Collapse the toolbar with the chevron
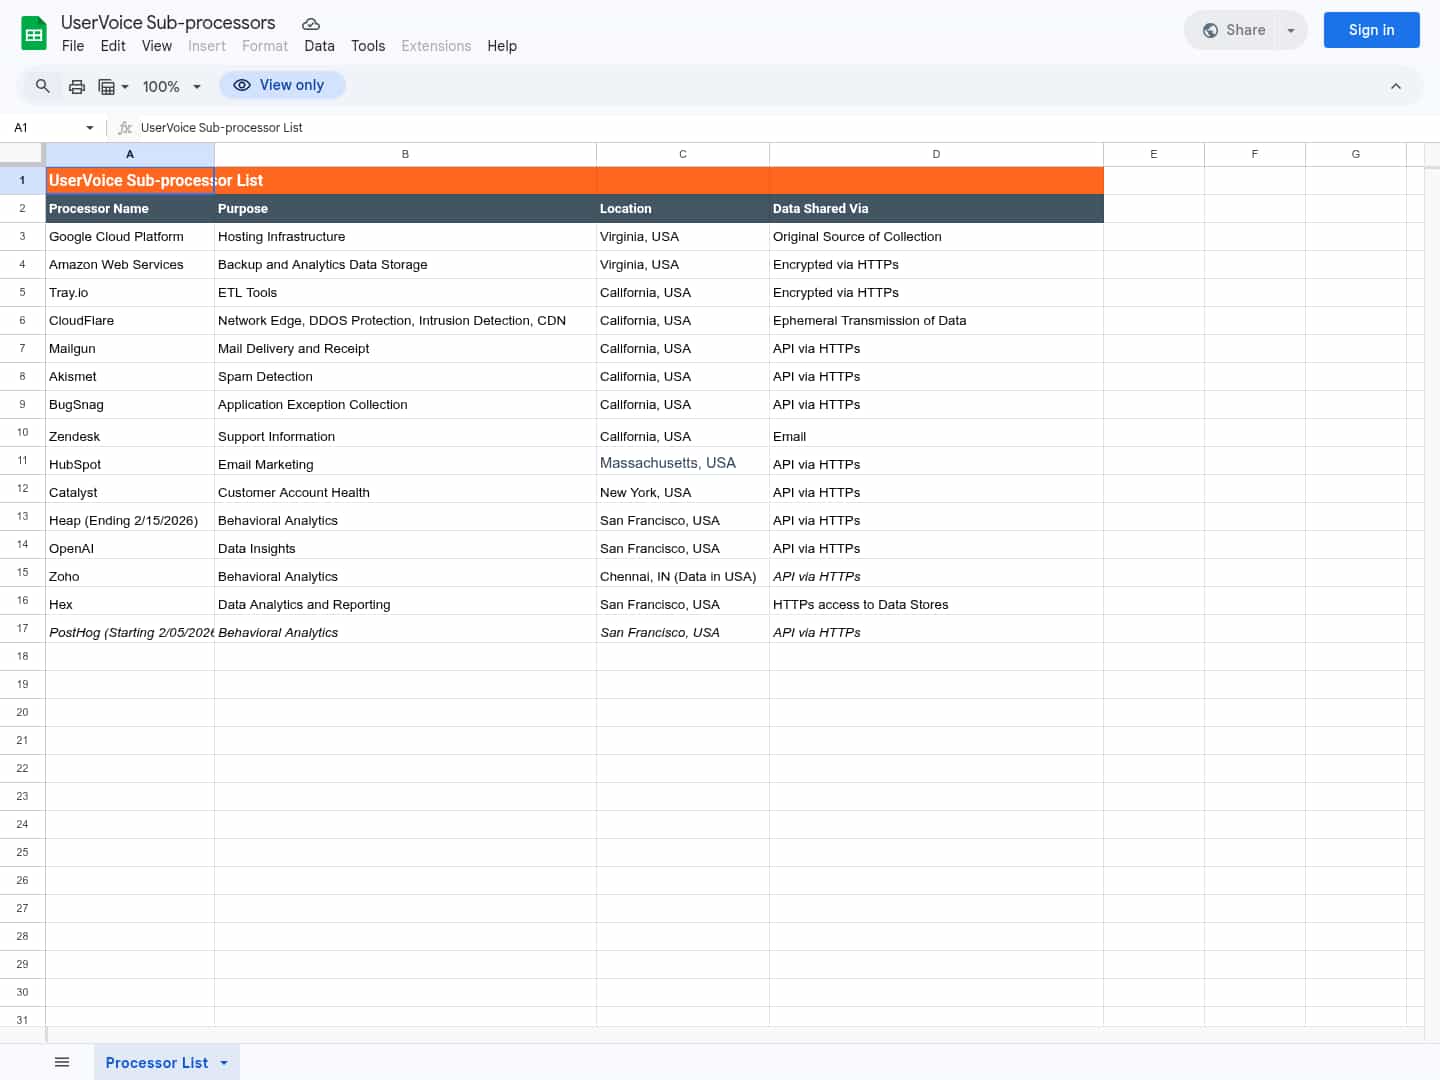 click(x=1396, y=86)
